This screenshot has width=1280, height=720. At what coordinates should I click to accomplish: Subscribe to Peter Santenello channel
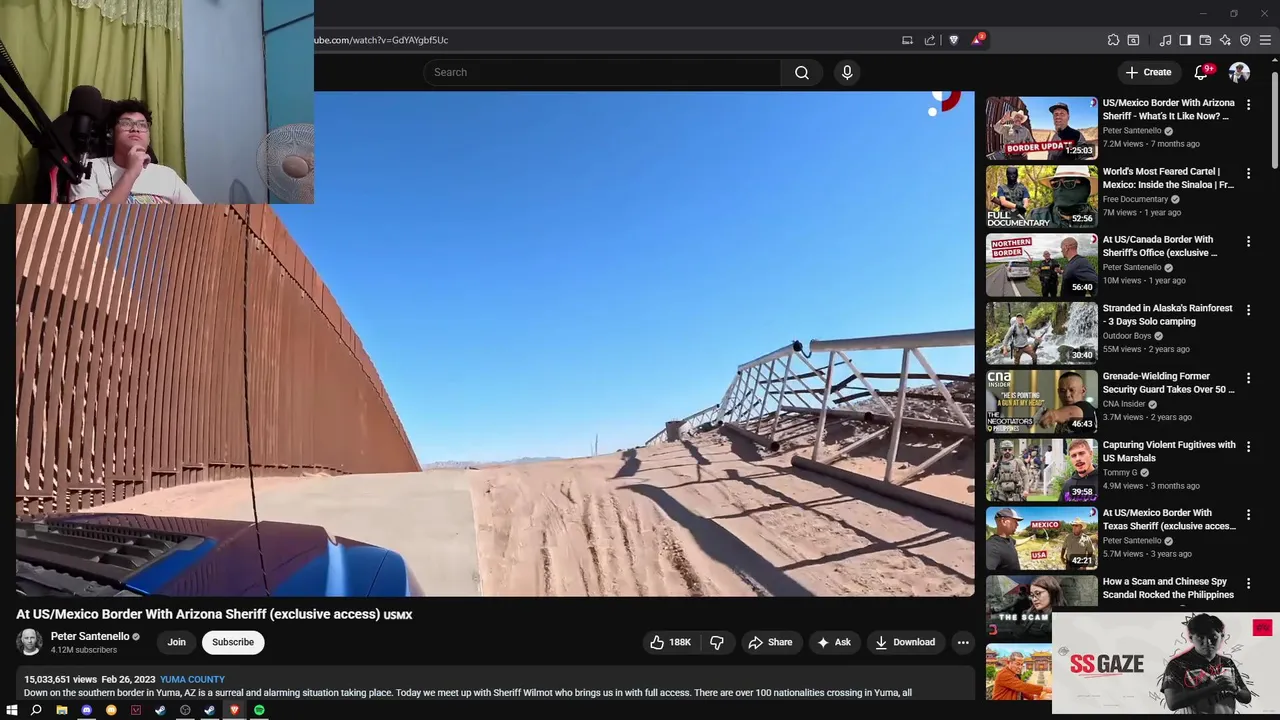tap(232, 642)
